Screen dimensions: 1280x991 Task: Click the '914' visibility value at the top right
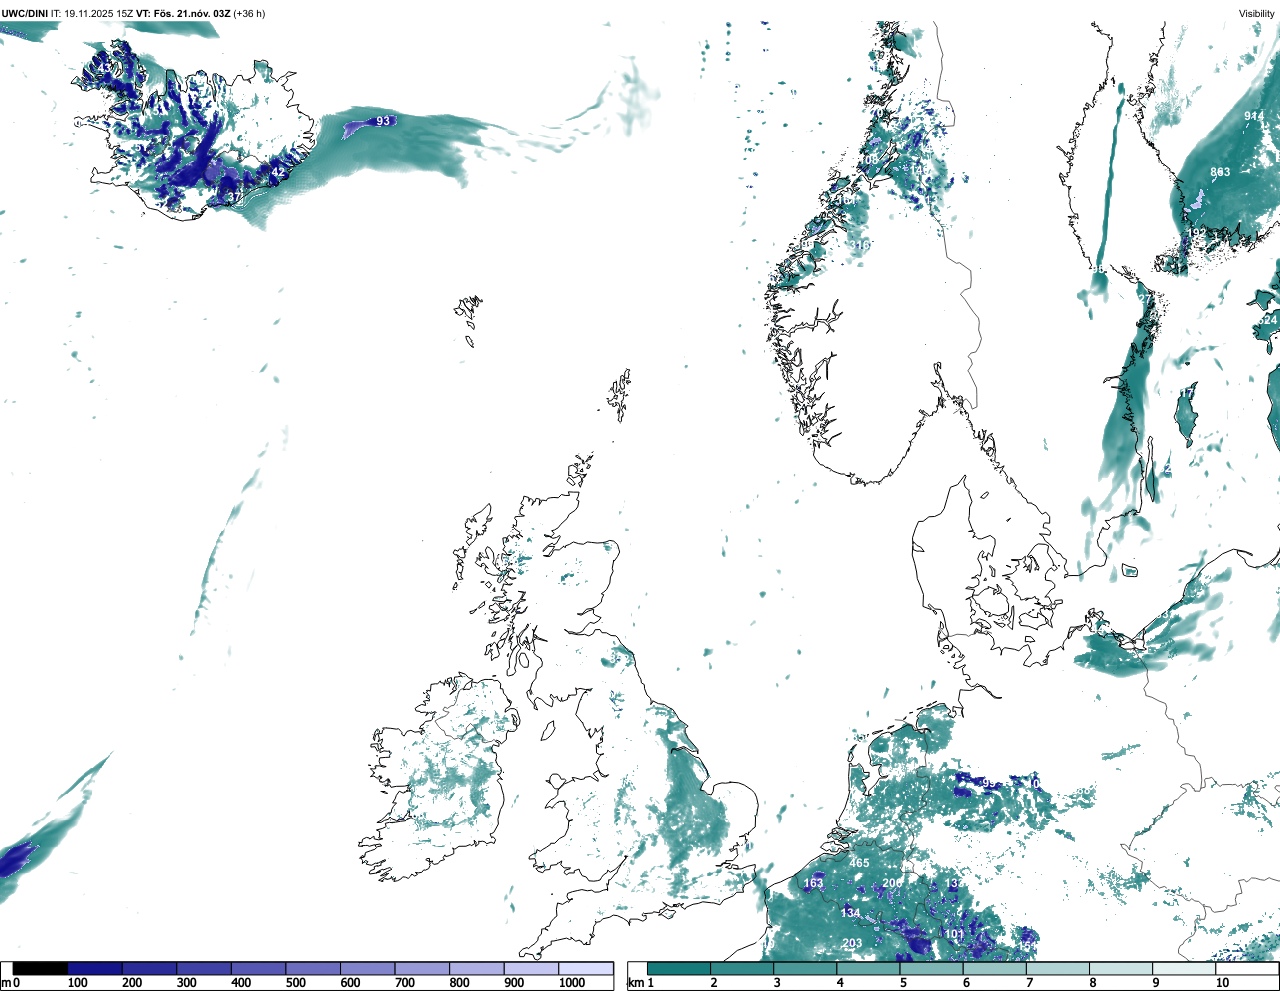tap(1254, 116)
